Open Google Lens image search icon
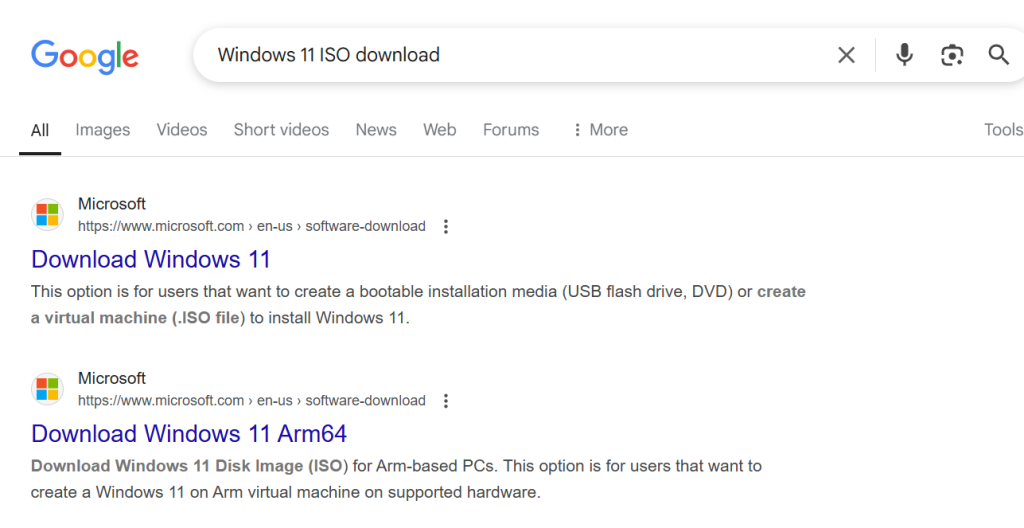Image resolution: width=1024 pixels, height=528 pixels. click(952, 55)
